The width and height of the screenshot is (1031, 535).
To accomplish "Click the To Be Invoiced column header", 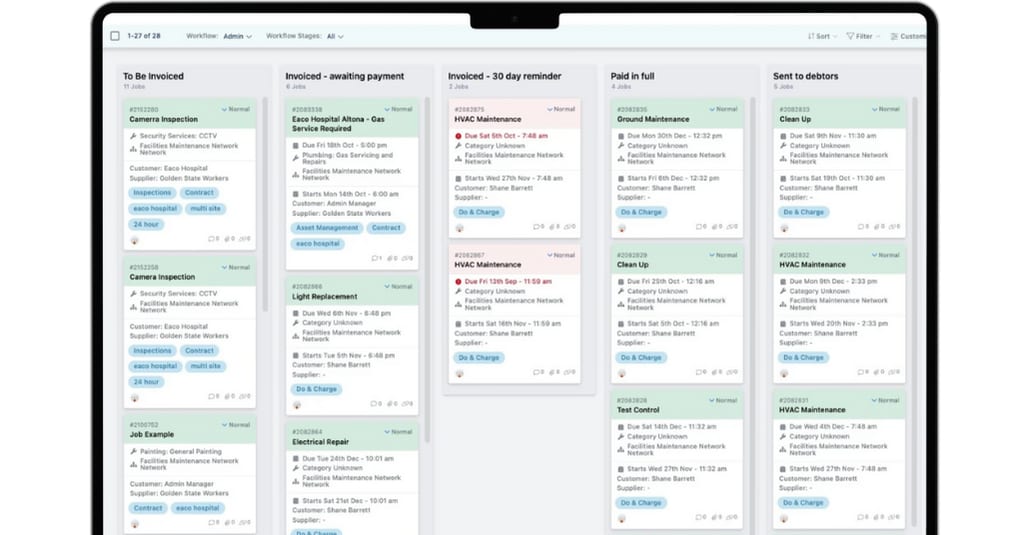I will click(x=153, y=76).
